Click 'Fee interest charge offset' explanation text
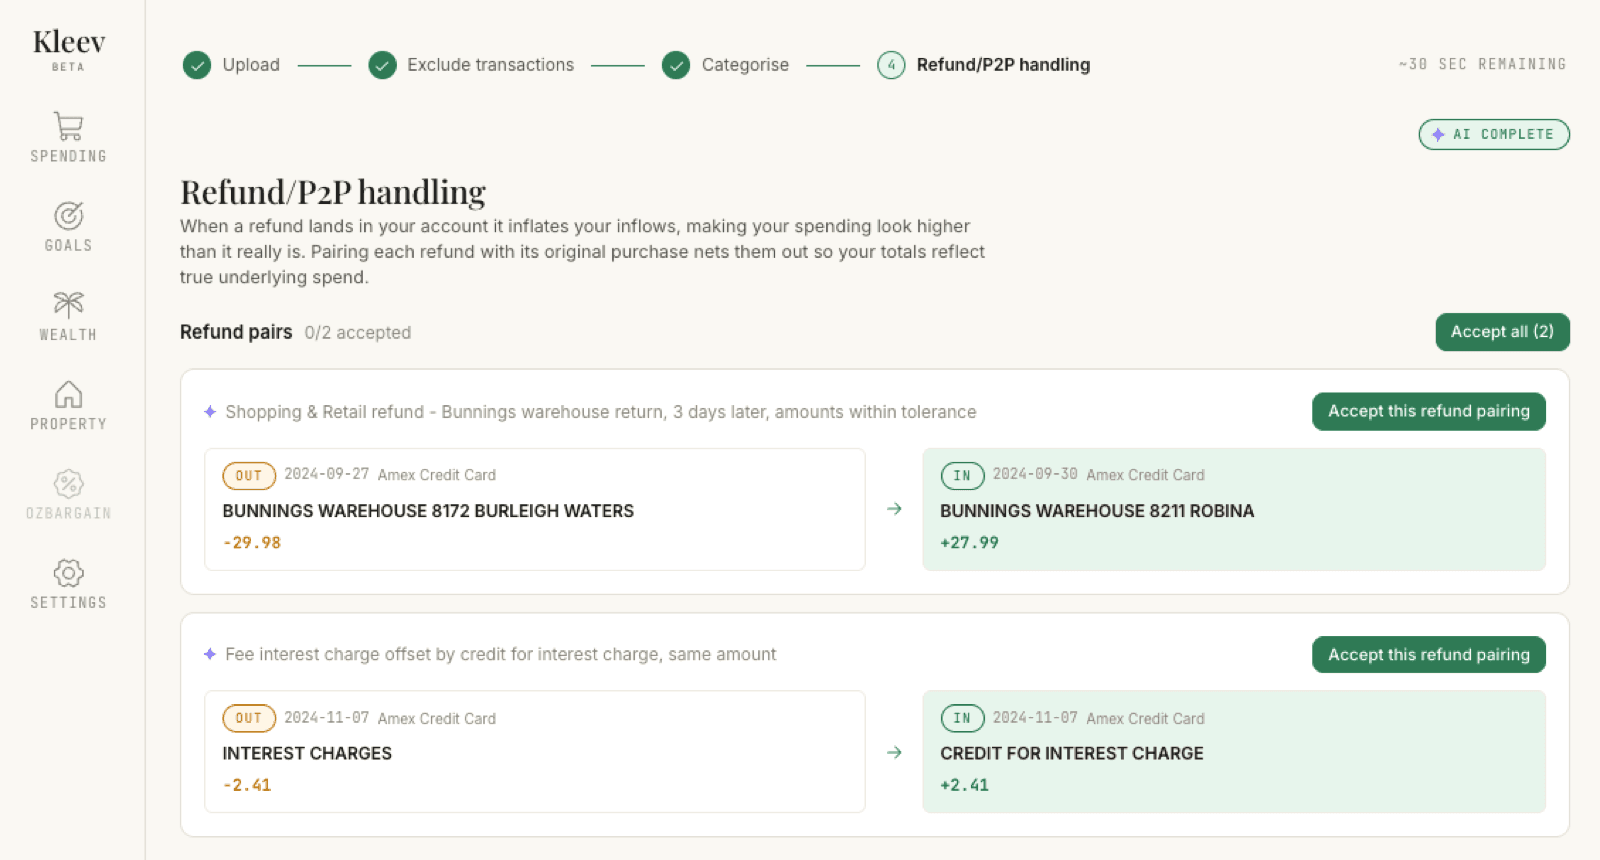Viewport: 1600px width, 860px height. point(500,654)
